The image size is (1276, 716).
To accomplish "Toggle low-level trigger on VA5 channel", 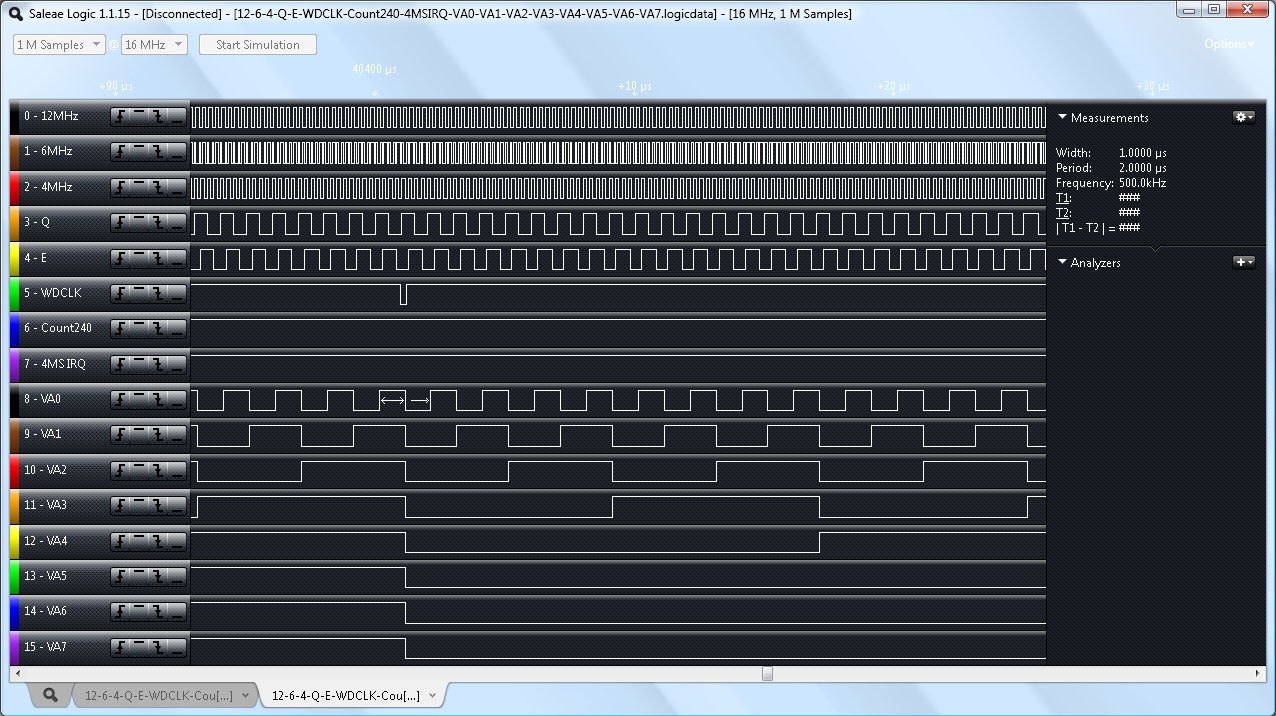I will [177, 576].
